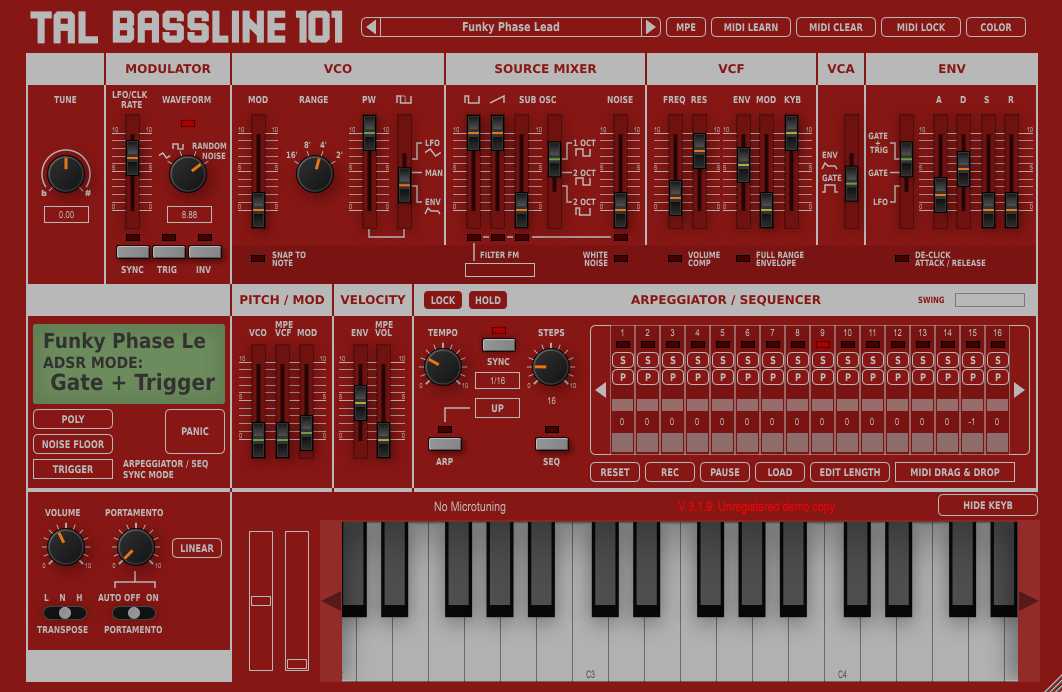
Task: Toggle the arpeggiator tempo SYNC switch
Action: point(498,345)
